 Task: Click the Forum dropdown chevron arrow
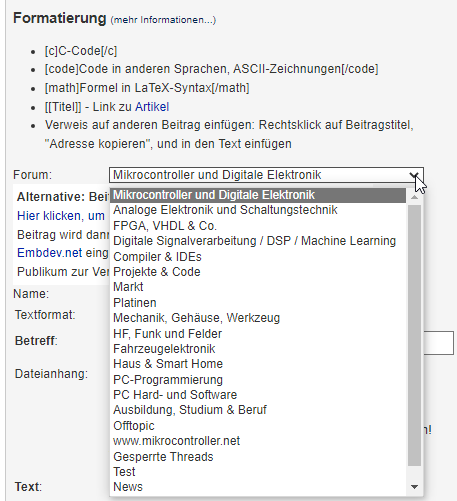pyautogui.click(x=414, y=175)
